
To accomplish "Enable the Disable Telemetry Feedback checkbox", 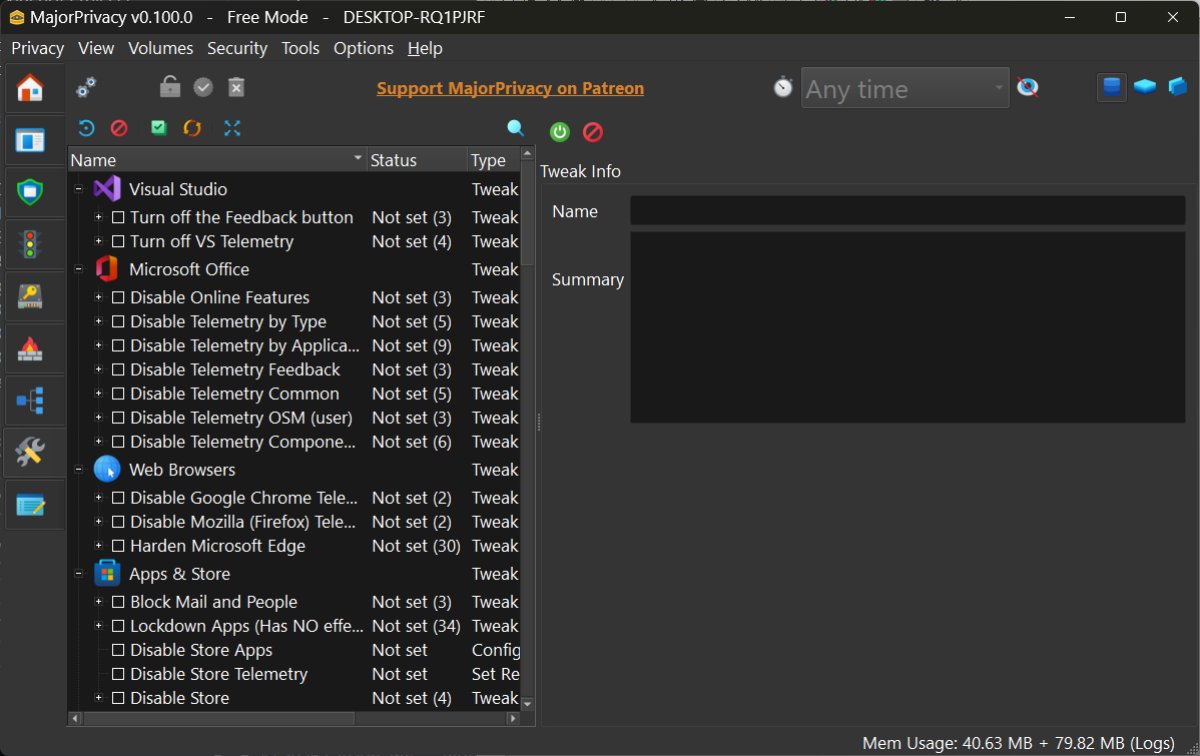I will (118, 369).
